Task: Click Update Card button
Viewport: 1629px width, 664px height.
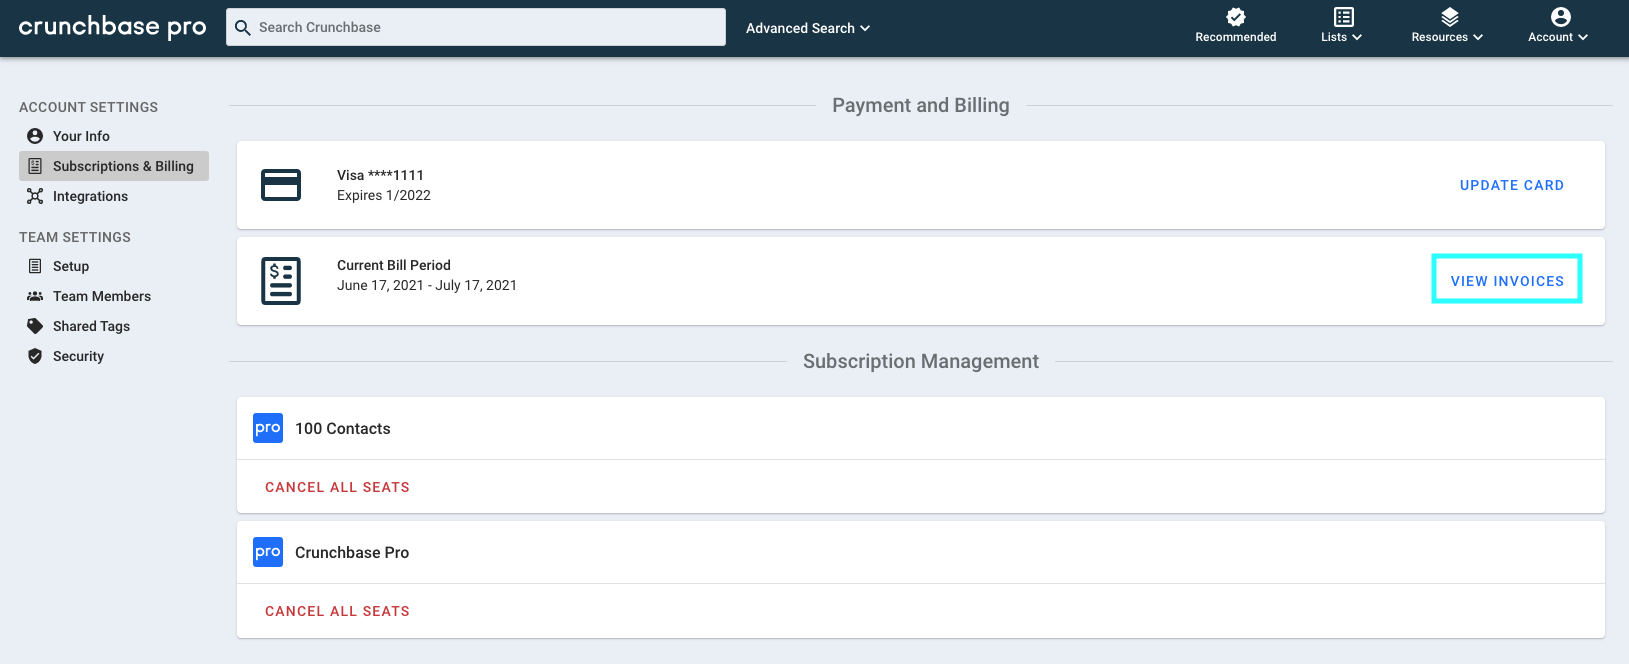Action: (1512, 185)
